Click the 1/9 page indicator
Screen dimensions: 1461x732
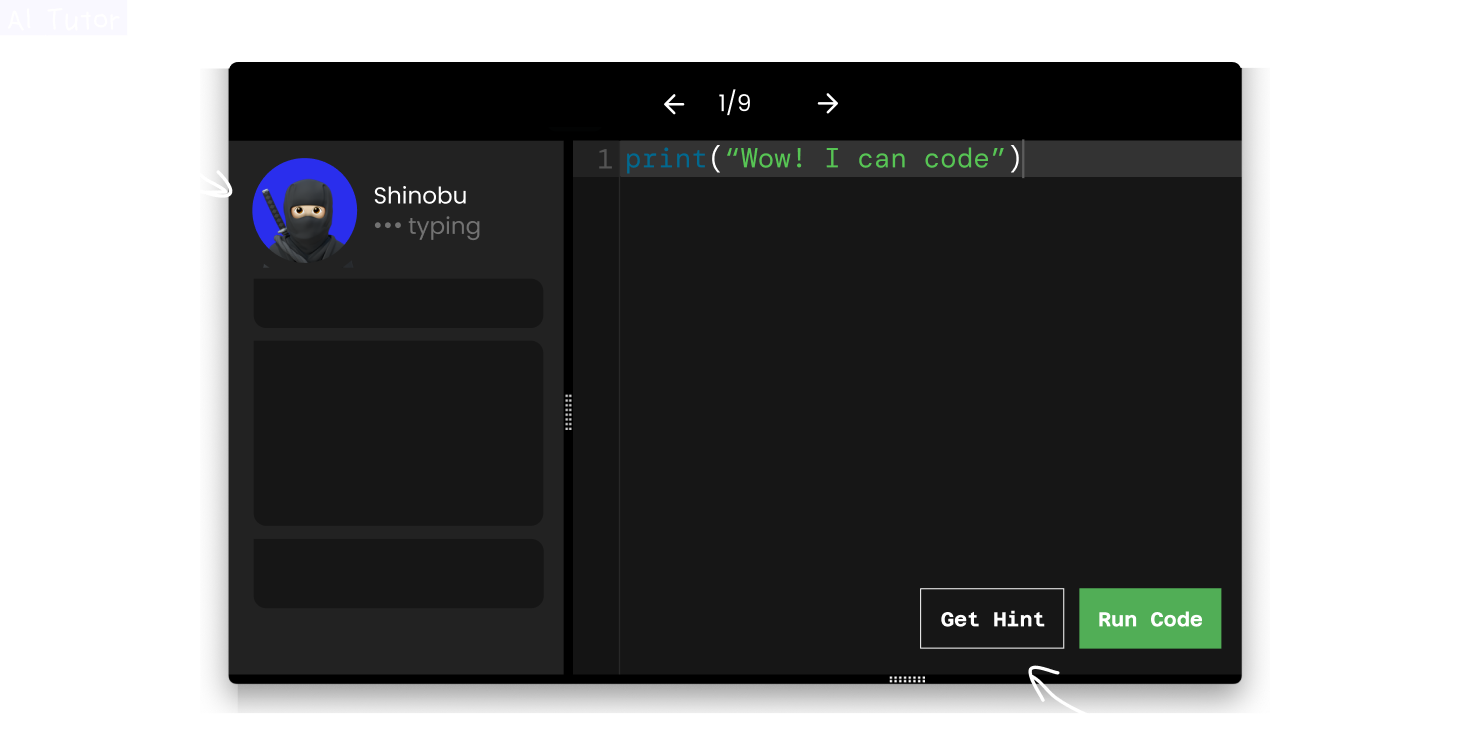734,103
